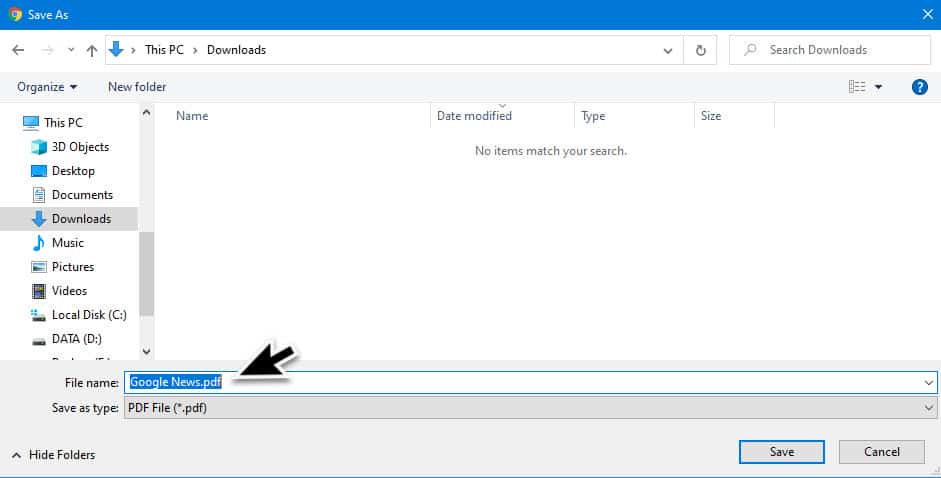
Task: Sort by the Name column header
Action: coord(192,116)
